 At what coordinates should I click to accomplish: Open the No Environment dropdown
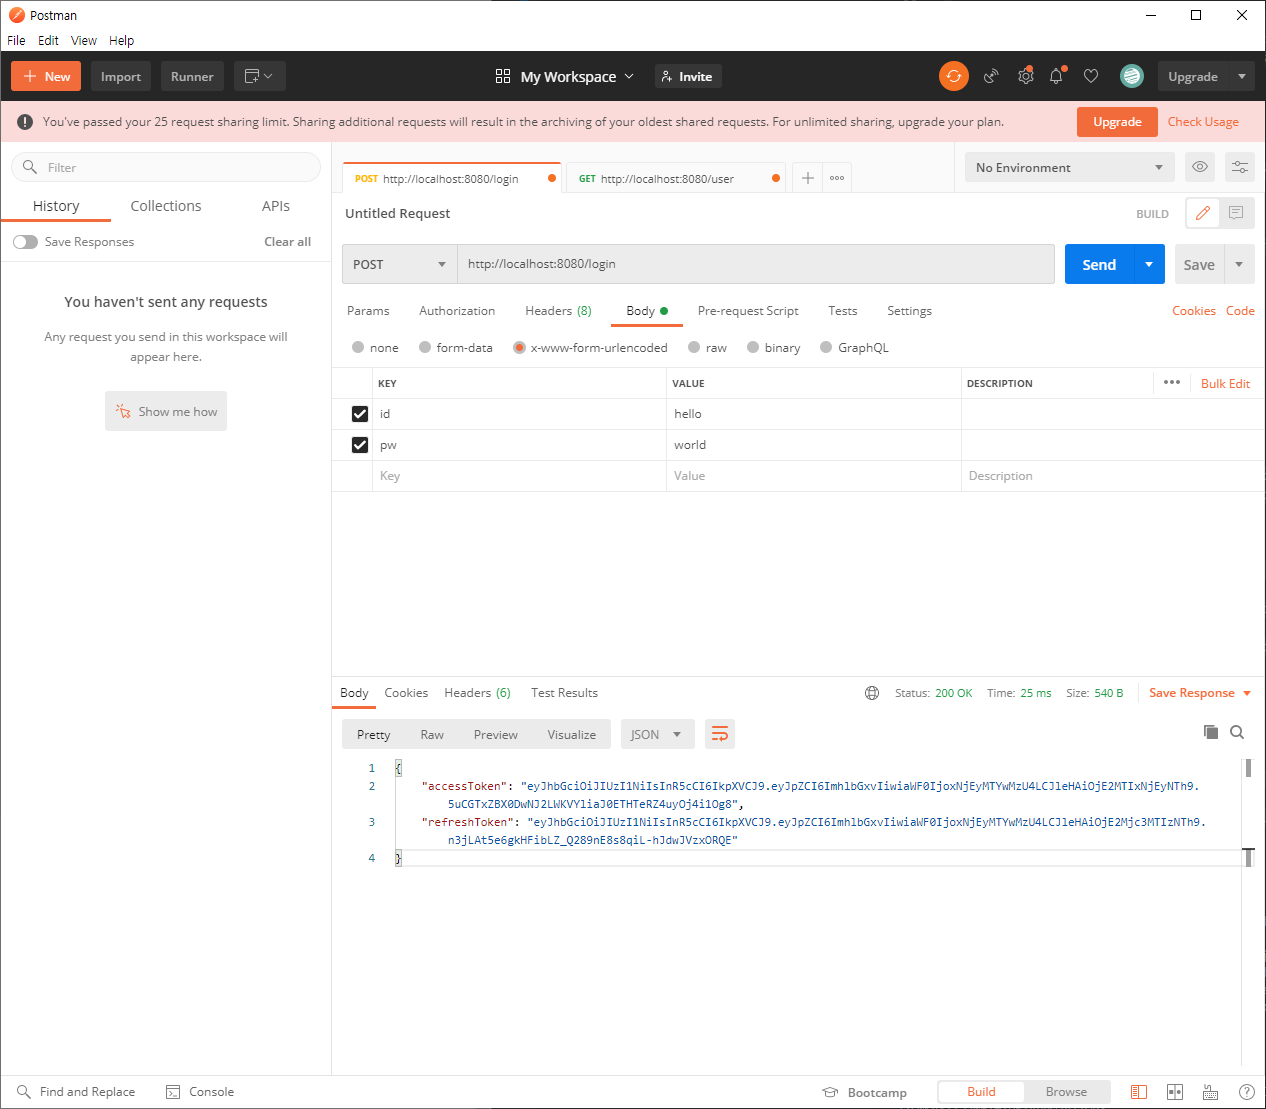tap(1069, 167)
